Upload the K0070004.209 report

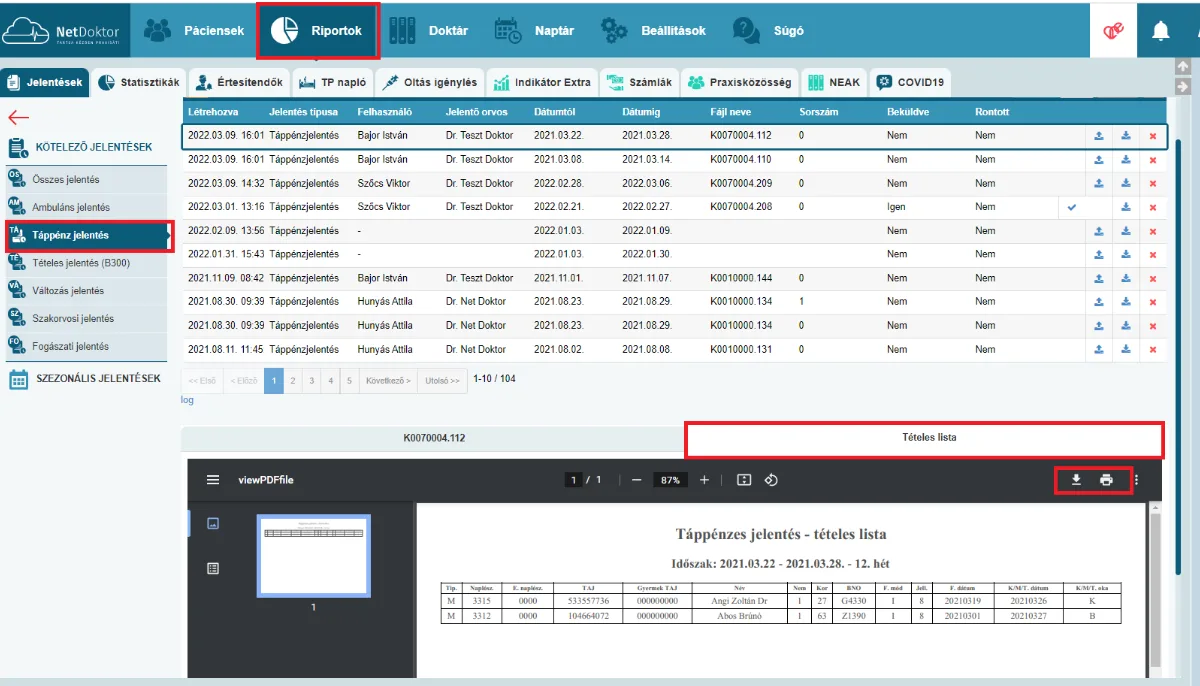[1099, 183]
